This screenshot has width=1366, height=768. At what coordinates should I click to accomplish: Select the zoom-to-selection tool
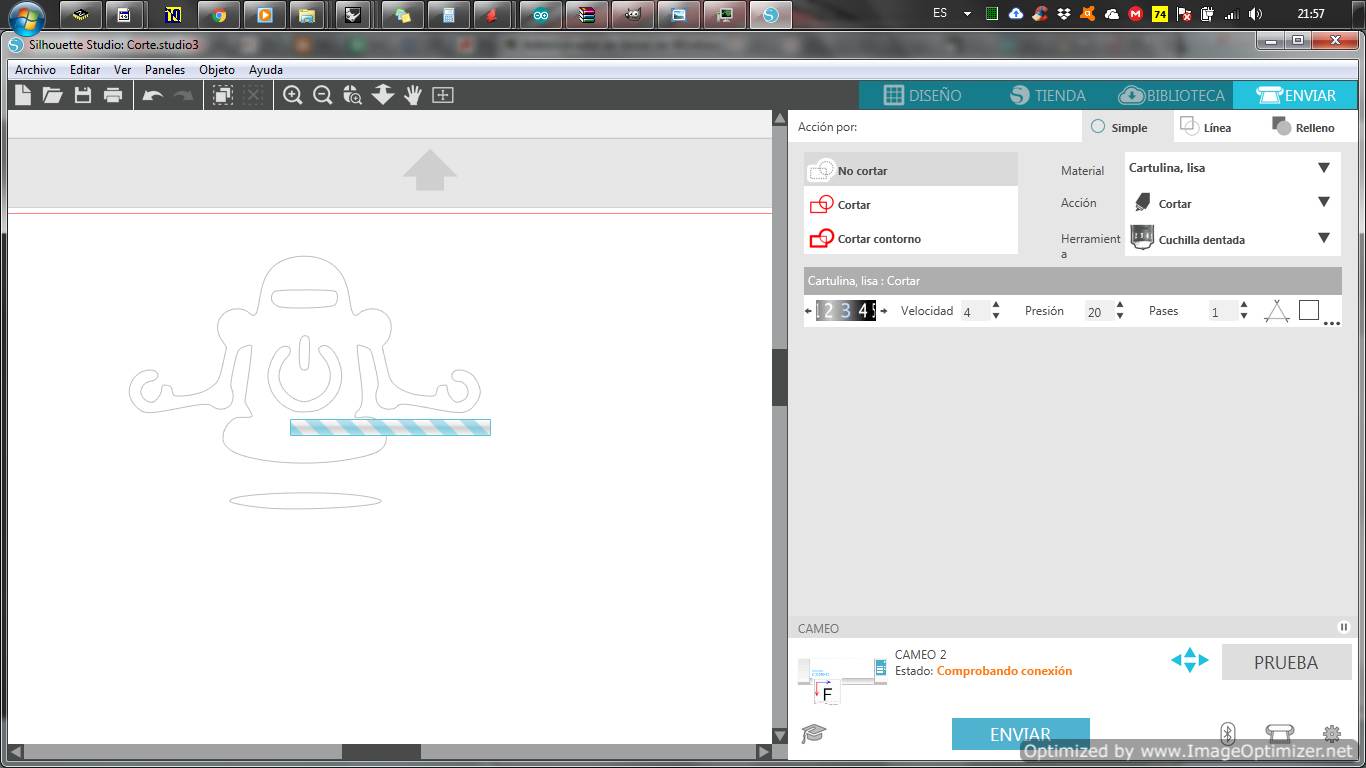pyautogui.click(x=352, y=95)
